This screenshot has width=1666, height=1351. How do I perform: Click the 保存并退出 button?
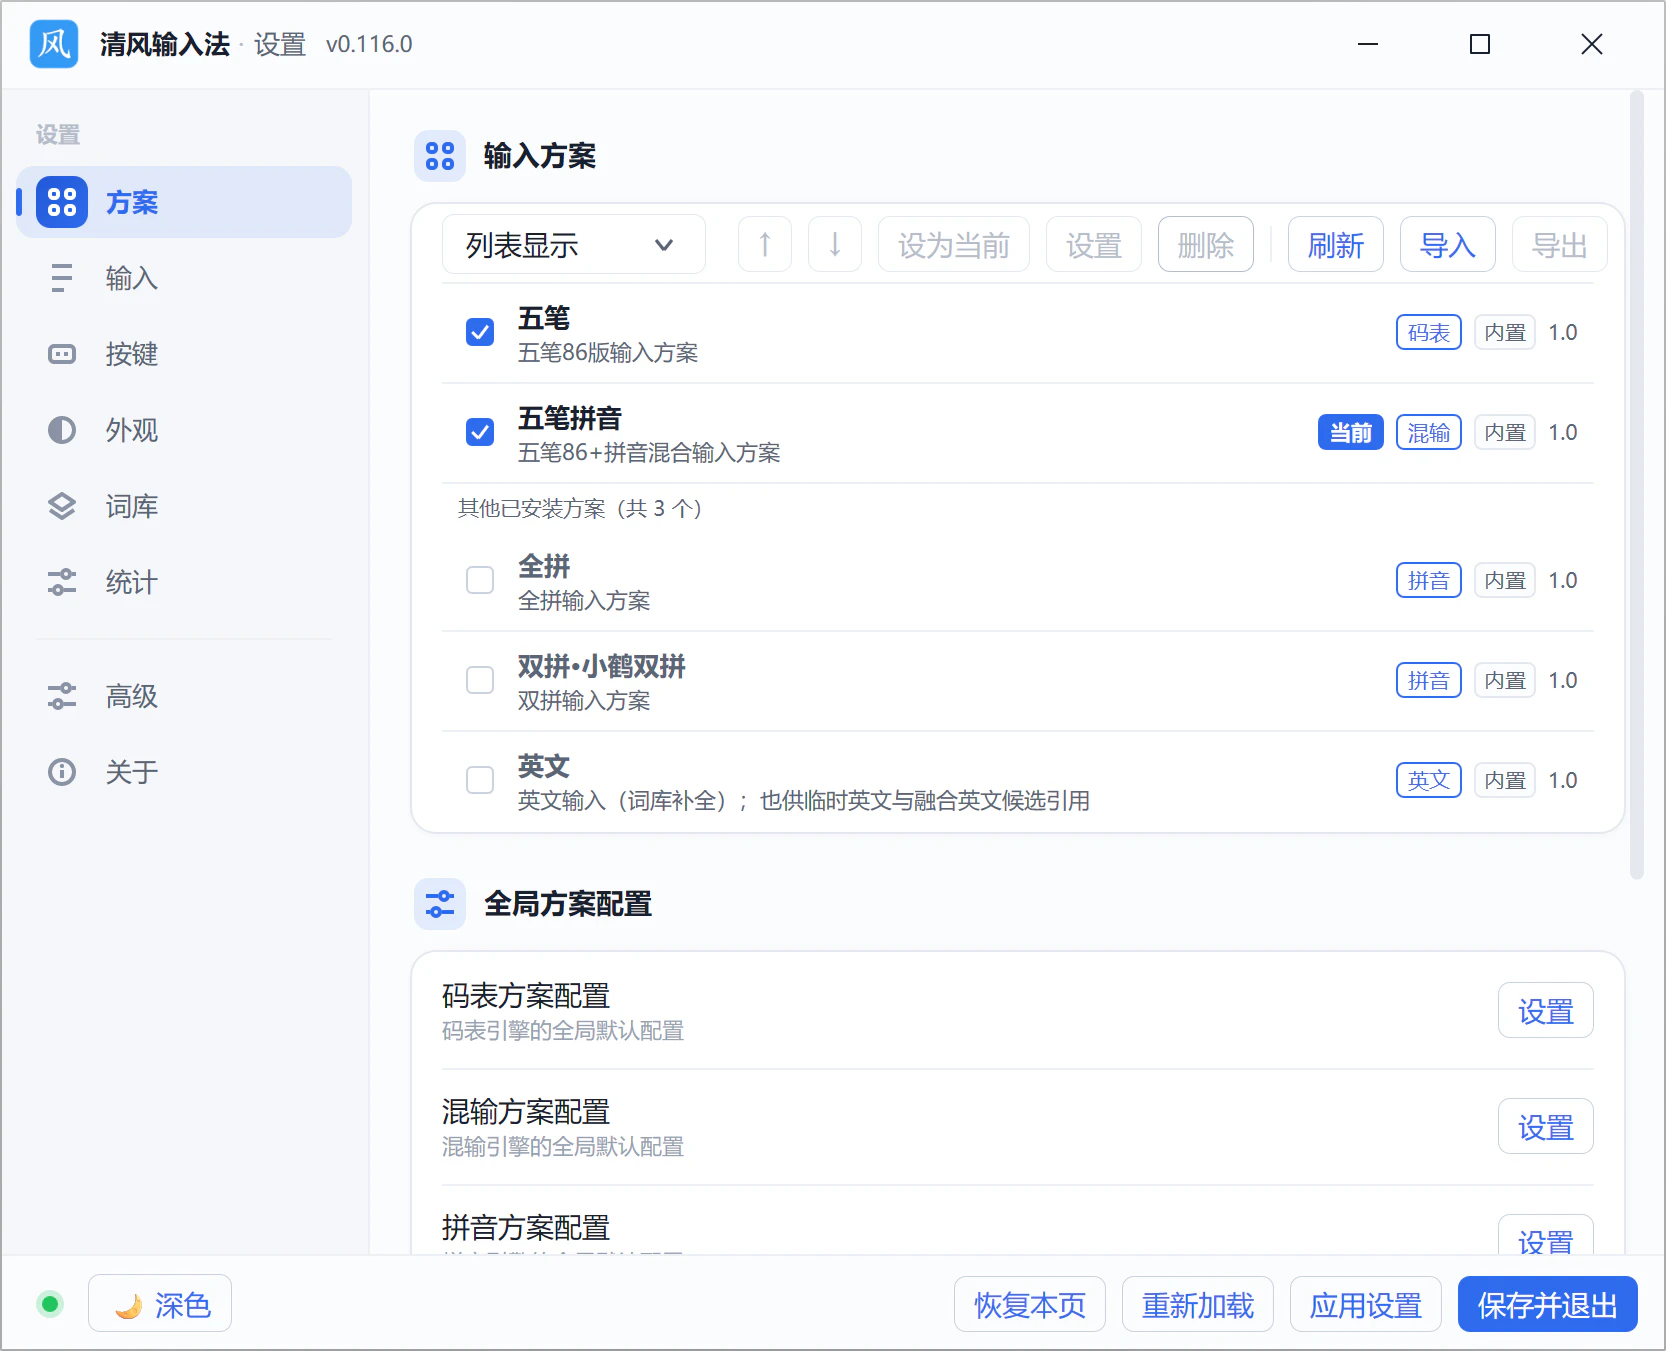click(x=1548, y=1304)
